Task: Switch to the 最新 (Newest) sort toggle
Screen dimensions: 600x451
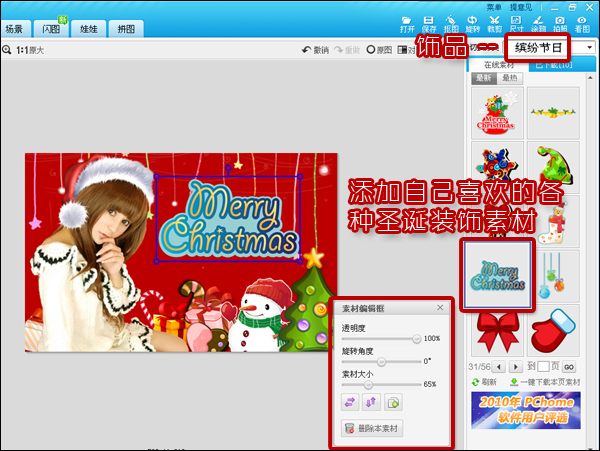Action: tap(483, 76)
